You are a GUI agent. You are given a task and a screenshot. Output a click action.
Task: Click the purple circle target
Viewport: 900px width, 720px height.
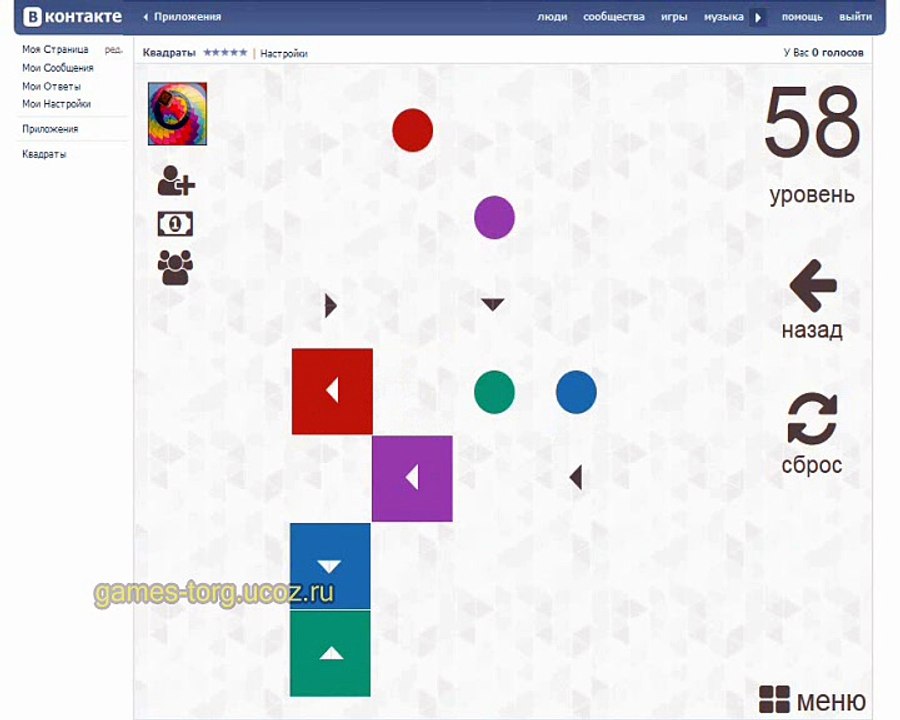tap(494, 217)
